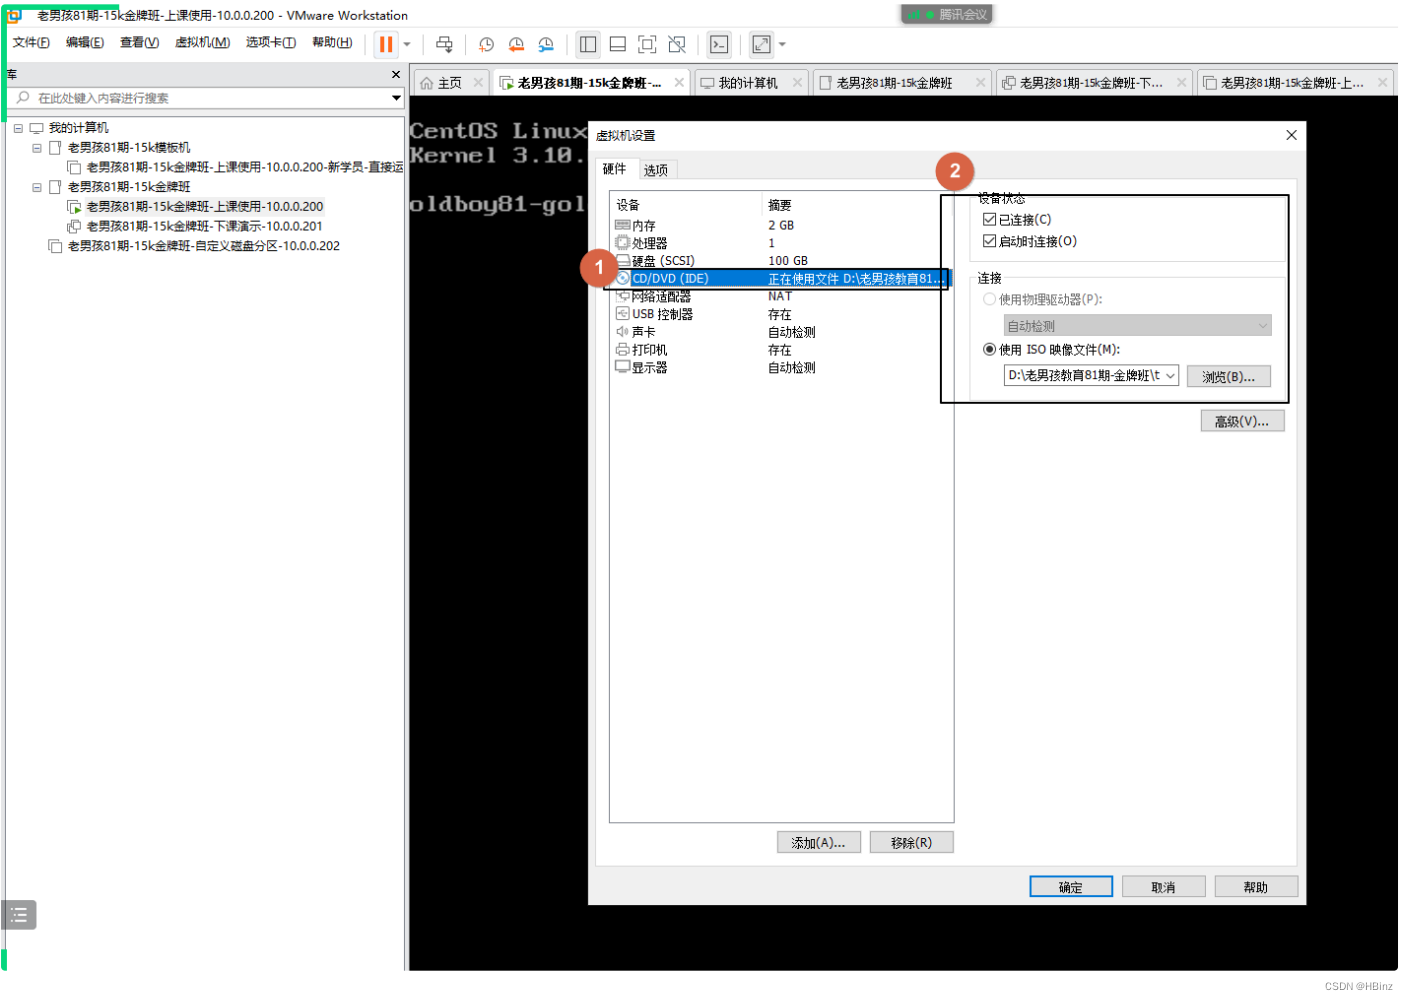
Task: Select the 网络适配器 device row
Action: click(x=780, y=297)
